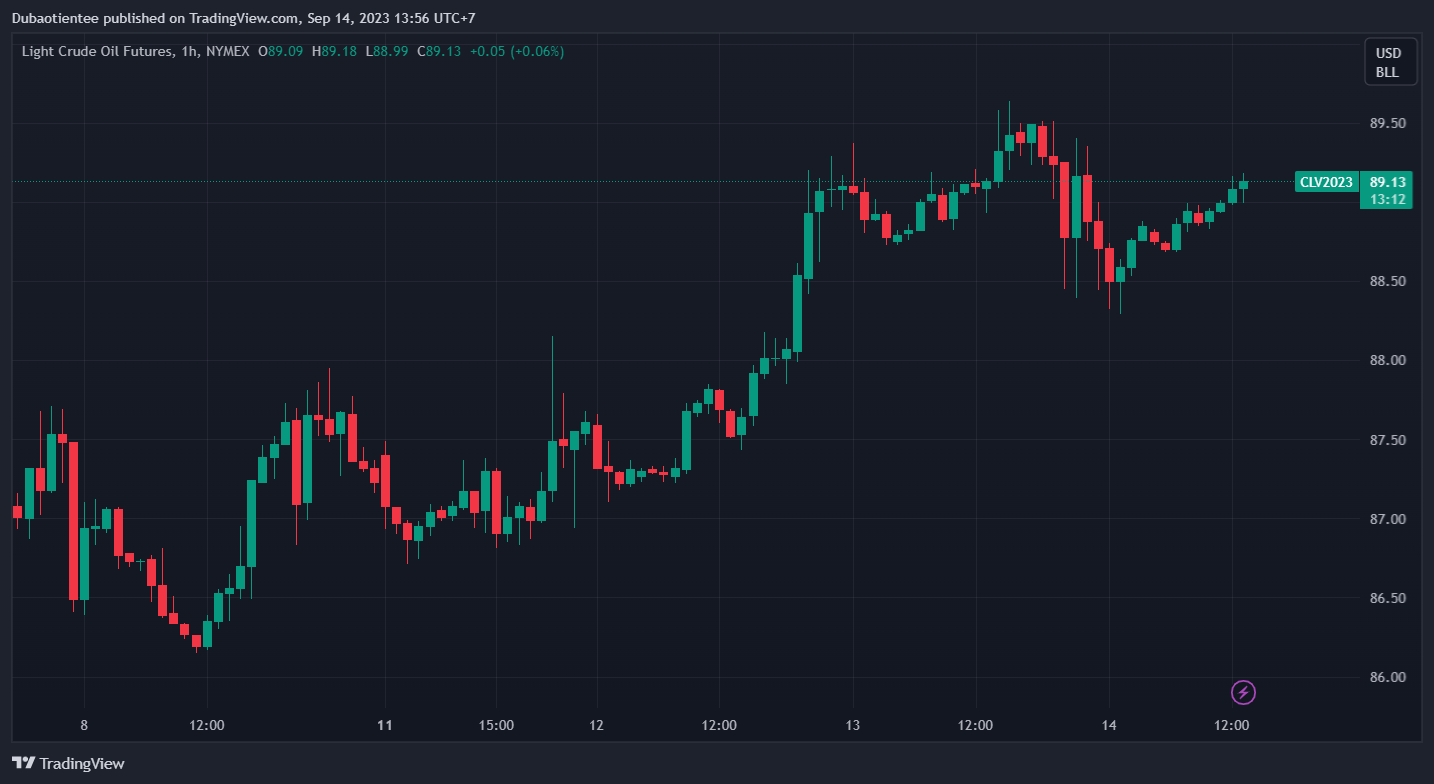Click the CLV2023 symbol label
This screenshot has width=1434, height=784.
coord(1326,182)
